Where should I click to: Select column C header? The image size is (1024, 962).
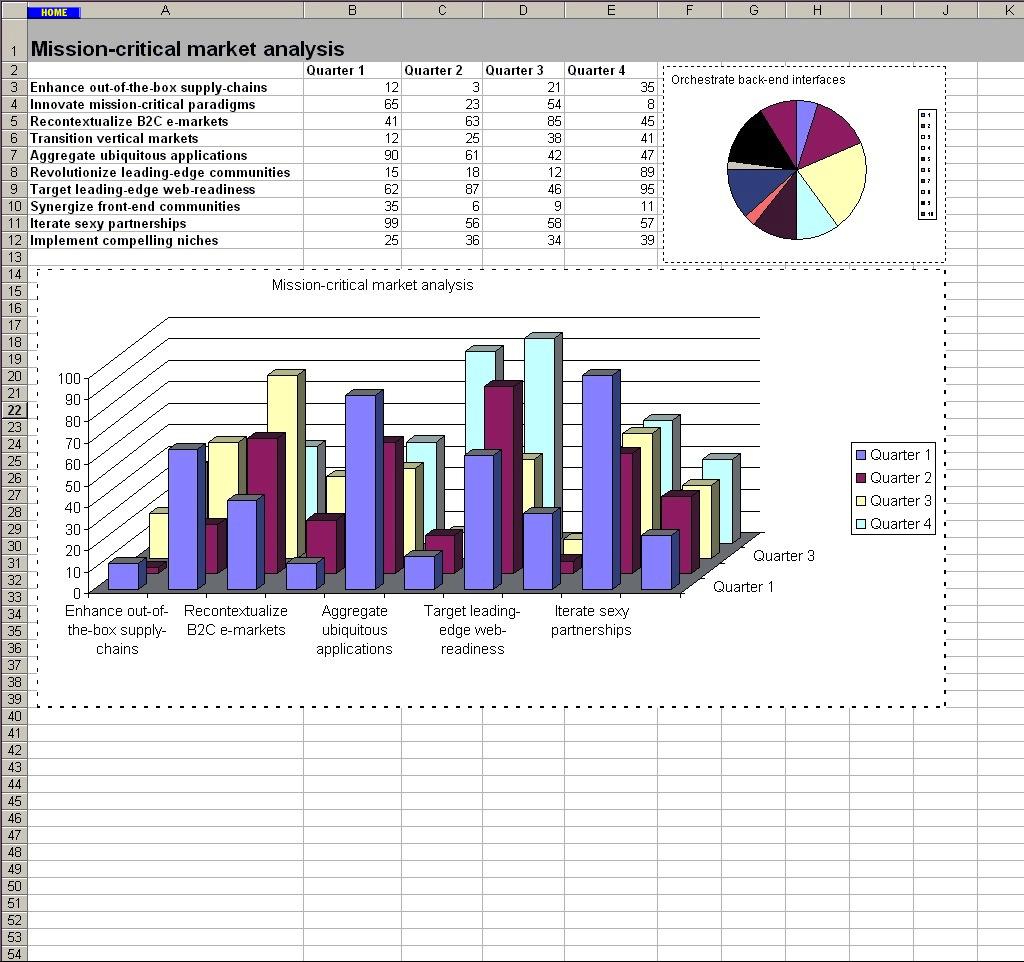pos(442,10)
